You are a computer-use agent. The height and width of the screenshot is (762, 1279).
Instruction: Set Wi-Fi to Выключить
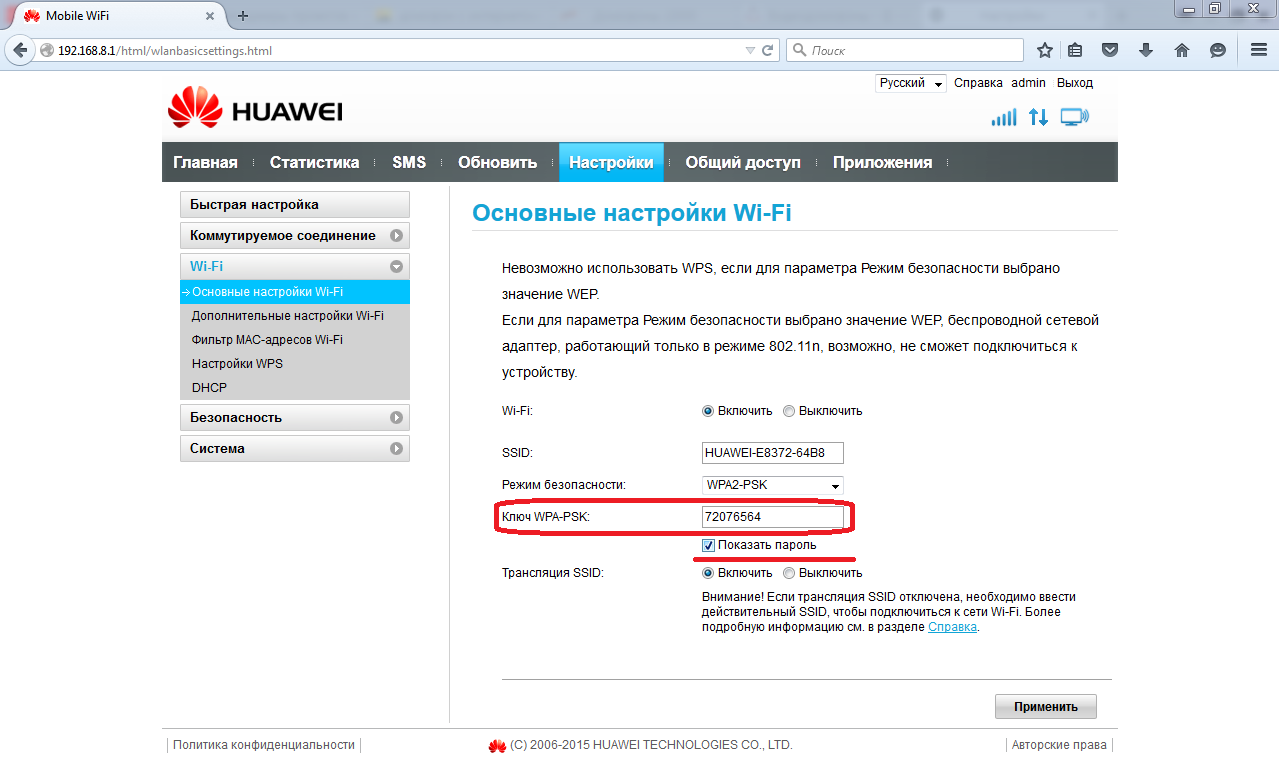[789, 411]
